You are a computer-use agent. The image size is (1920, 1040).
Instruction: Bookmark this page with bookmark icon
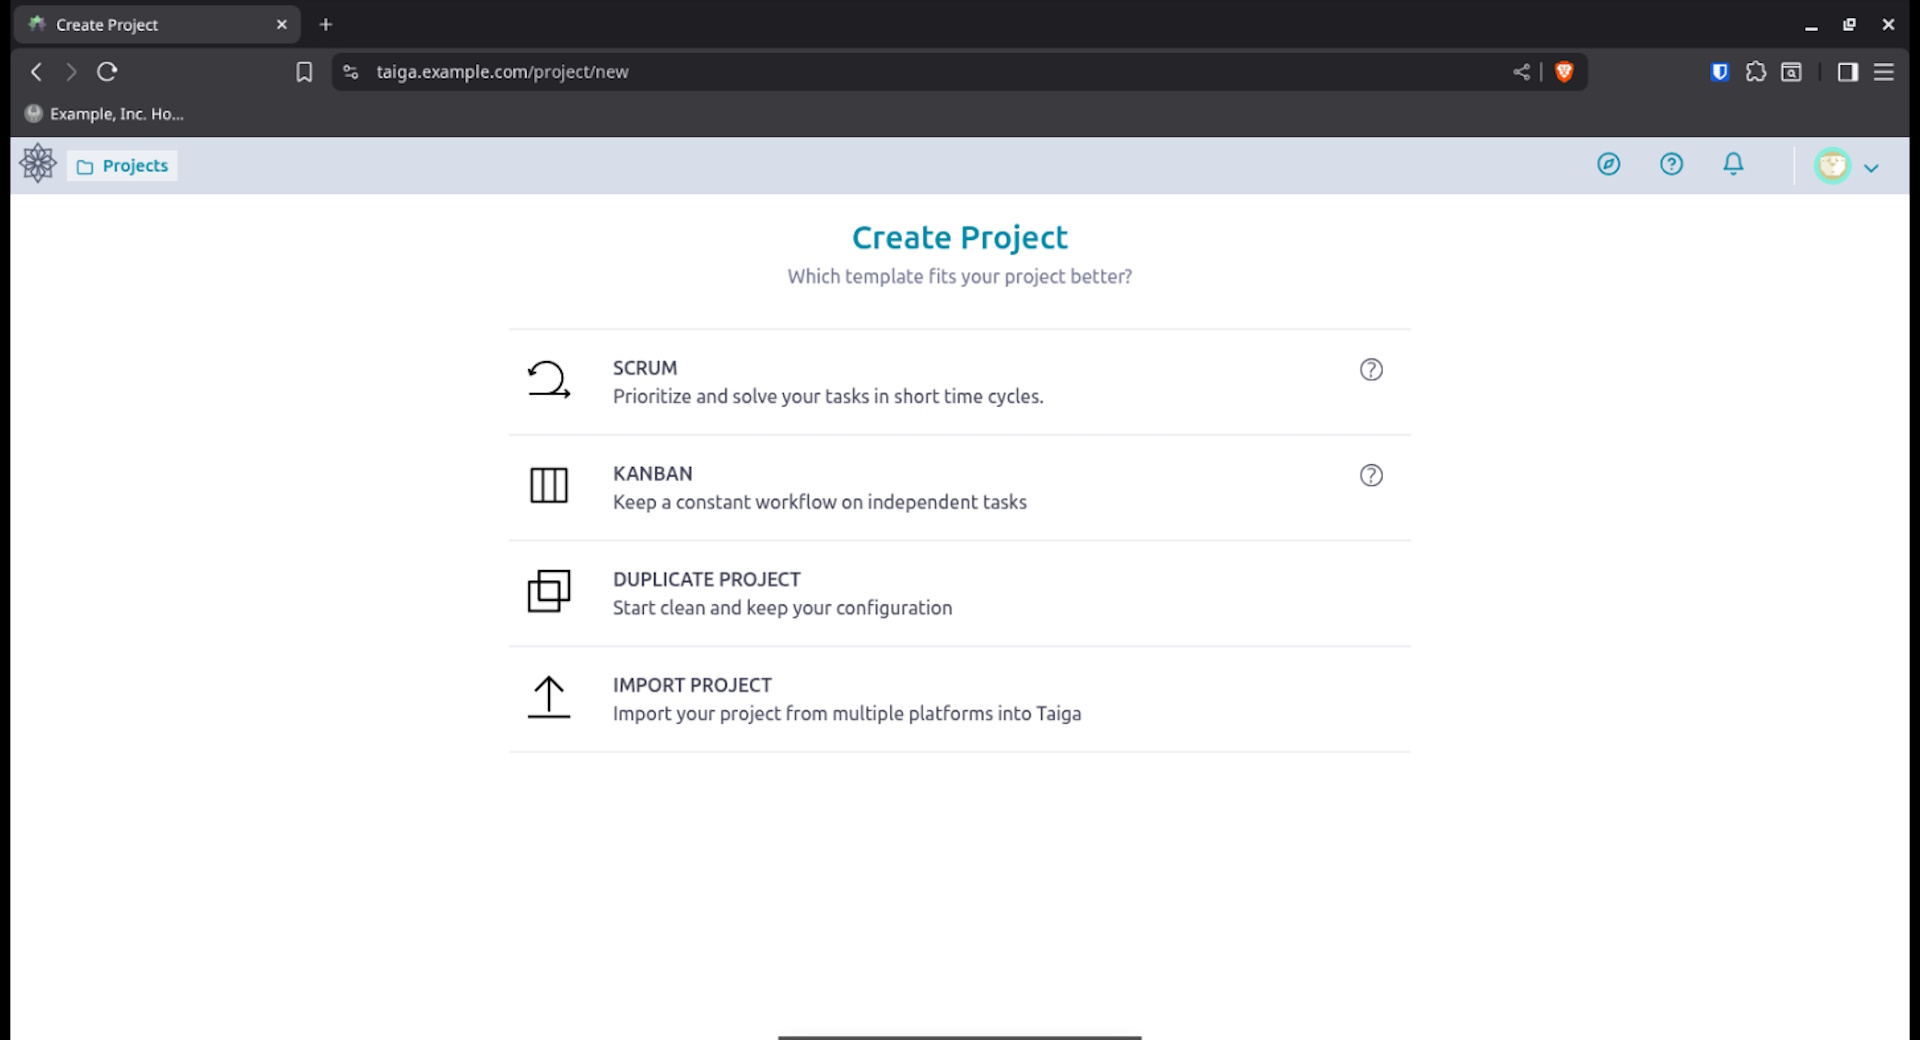(304, 72)
